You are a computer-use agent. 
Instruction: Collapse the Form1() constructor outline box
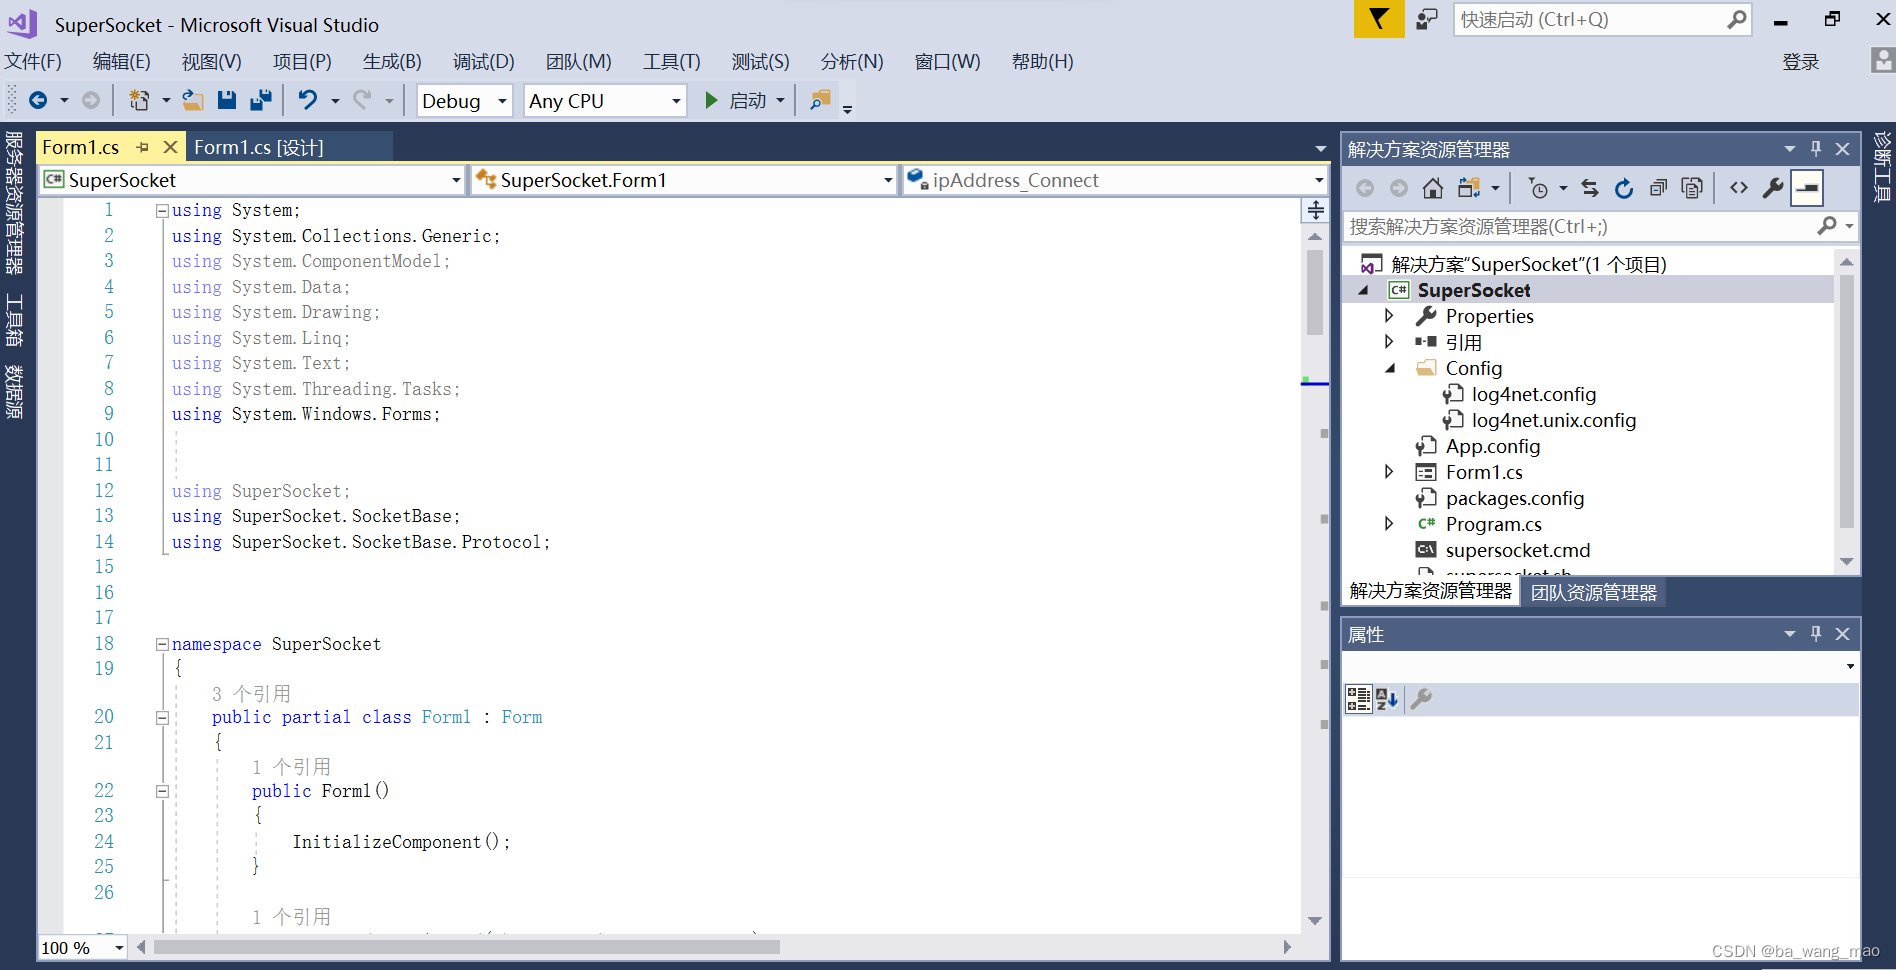pyautogui.click(x=162, y=791)
